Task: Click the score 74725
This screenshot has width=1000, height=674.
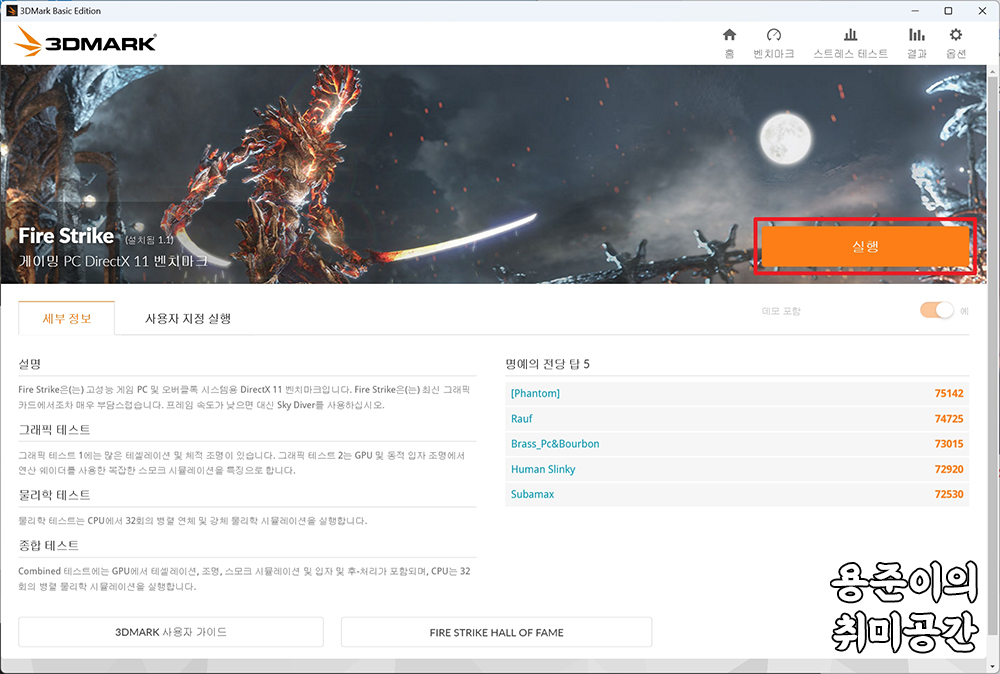Action: tap(948, 419)
